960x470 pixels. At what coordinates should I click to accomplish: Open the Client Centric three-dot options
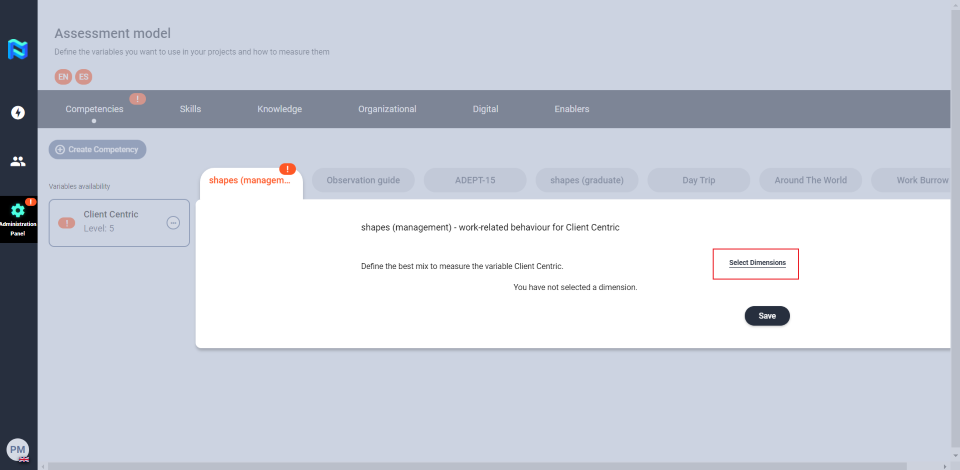(173, 222)
